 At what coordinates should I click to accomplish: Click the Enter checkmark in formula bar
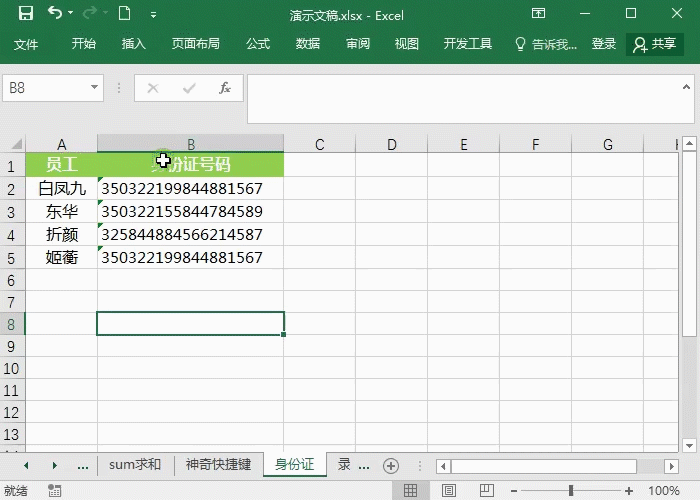pos(189,88)
